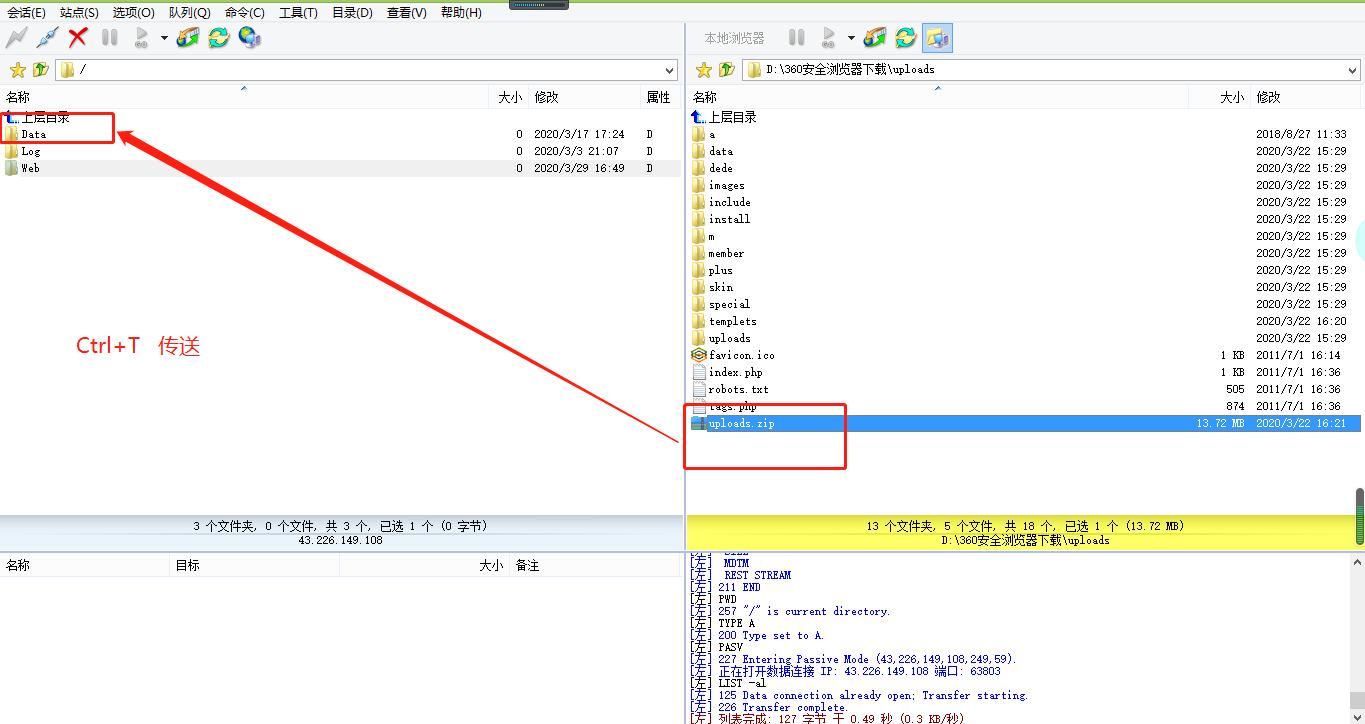The image size is (1365, 724).
Task: Sort remote files by 大小 column
Action: [x=509, y=97]
